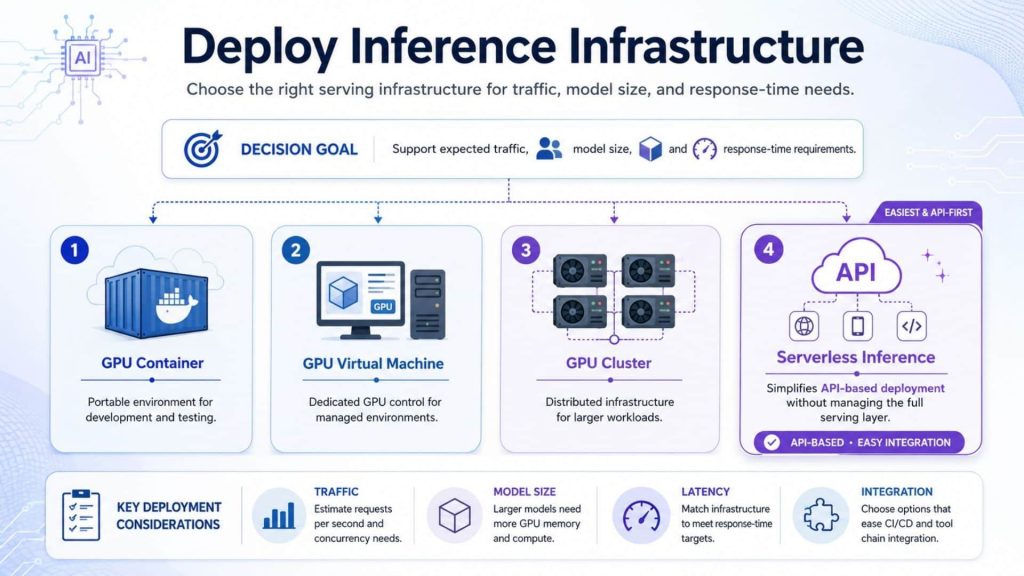Screen dimensions: 1024x576
Task: Click the gauge response-time icon in goal bar
Action: (x=705, y=149)
